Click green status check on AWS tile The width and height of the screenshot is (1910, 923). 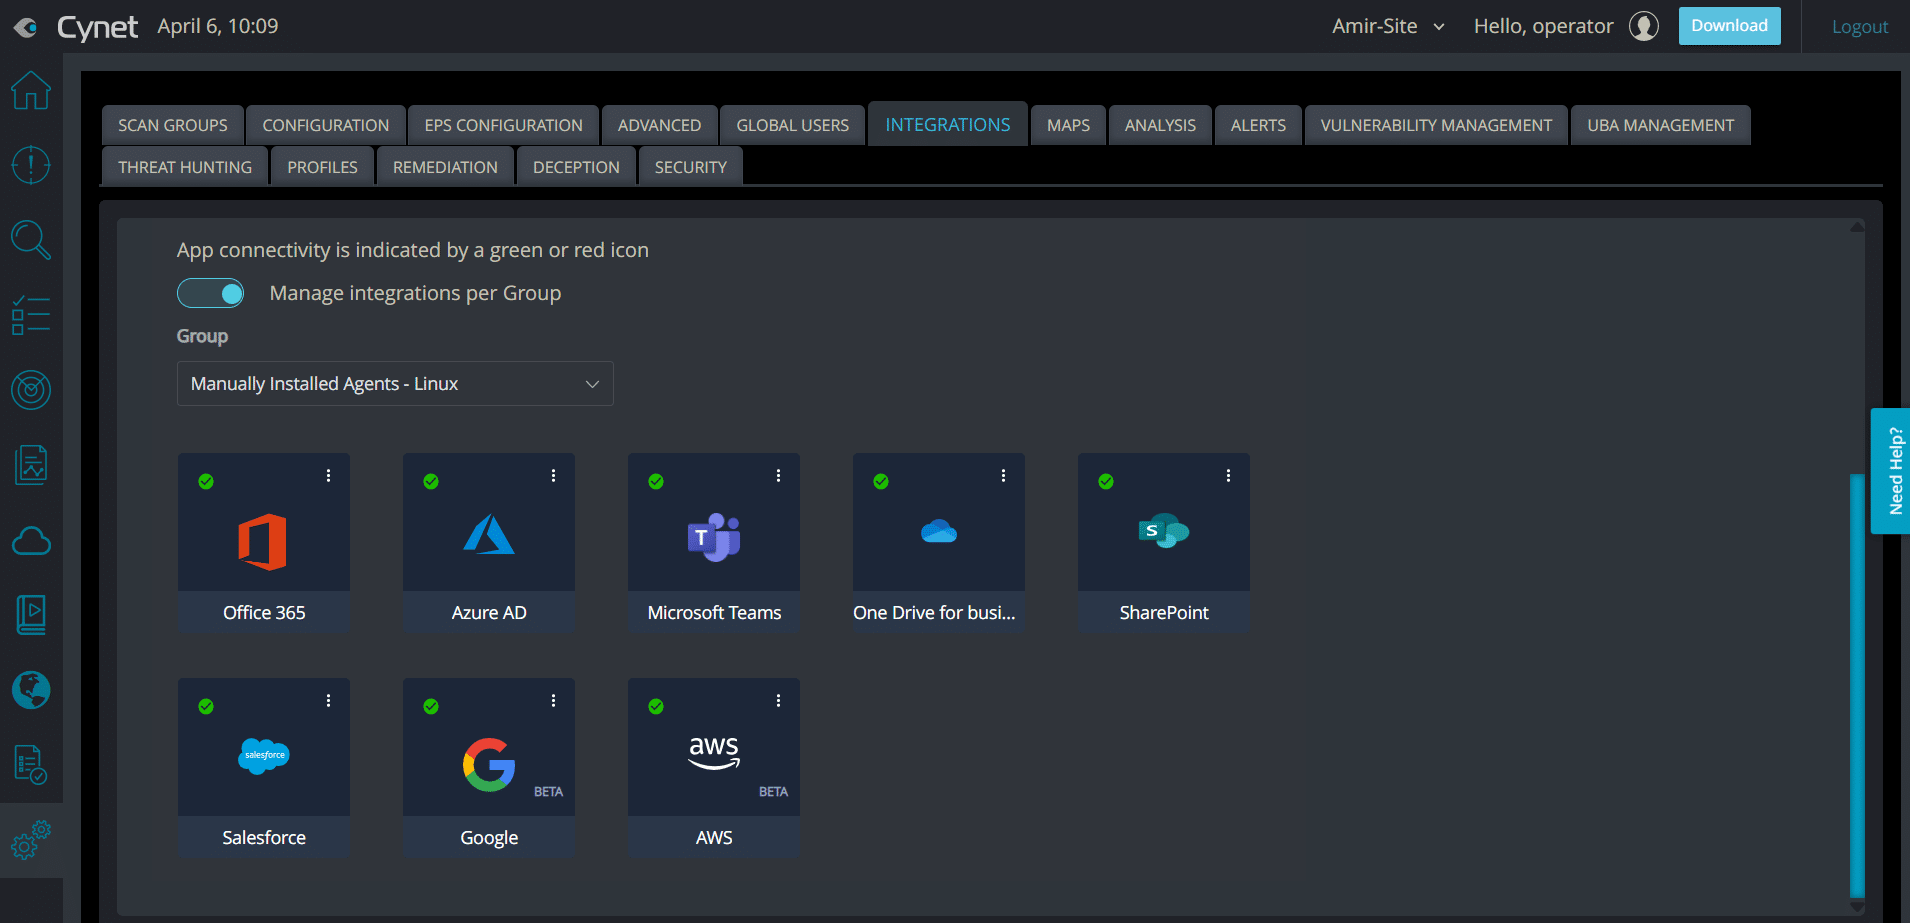coord(656,707)
